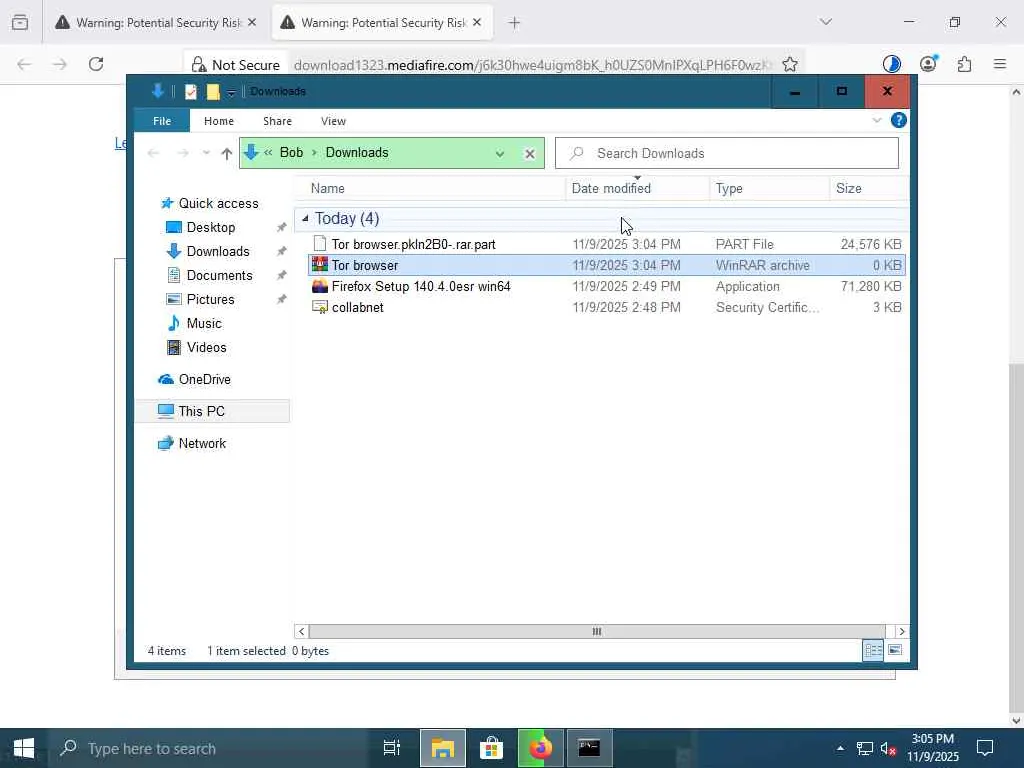Open Music in the navigation pane
Image resolution: width=1024 pixels, height=768 pixels.
coord(195,323)
